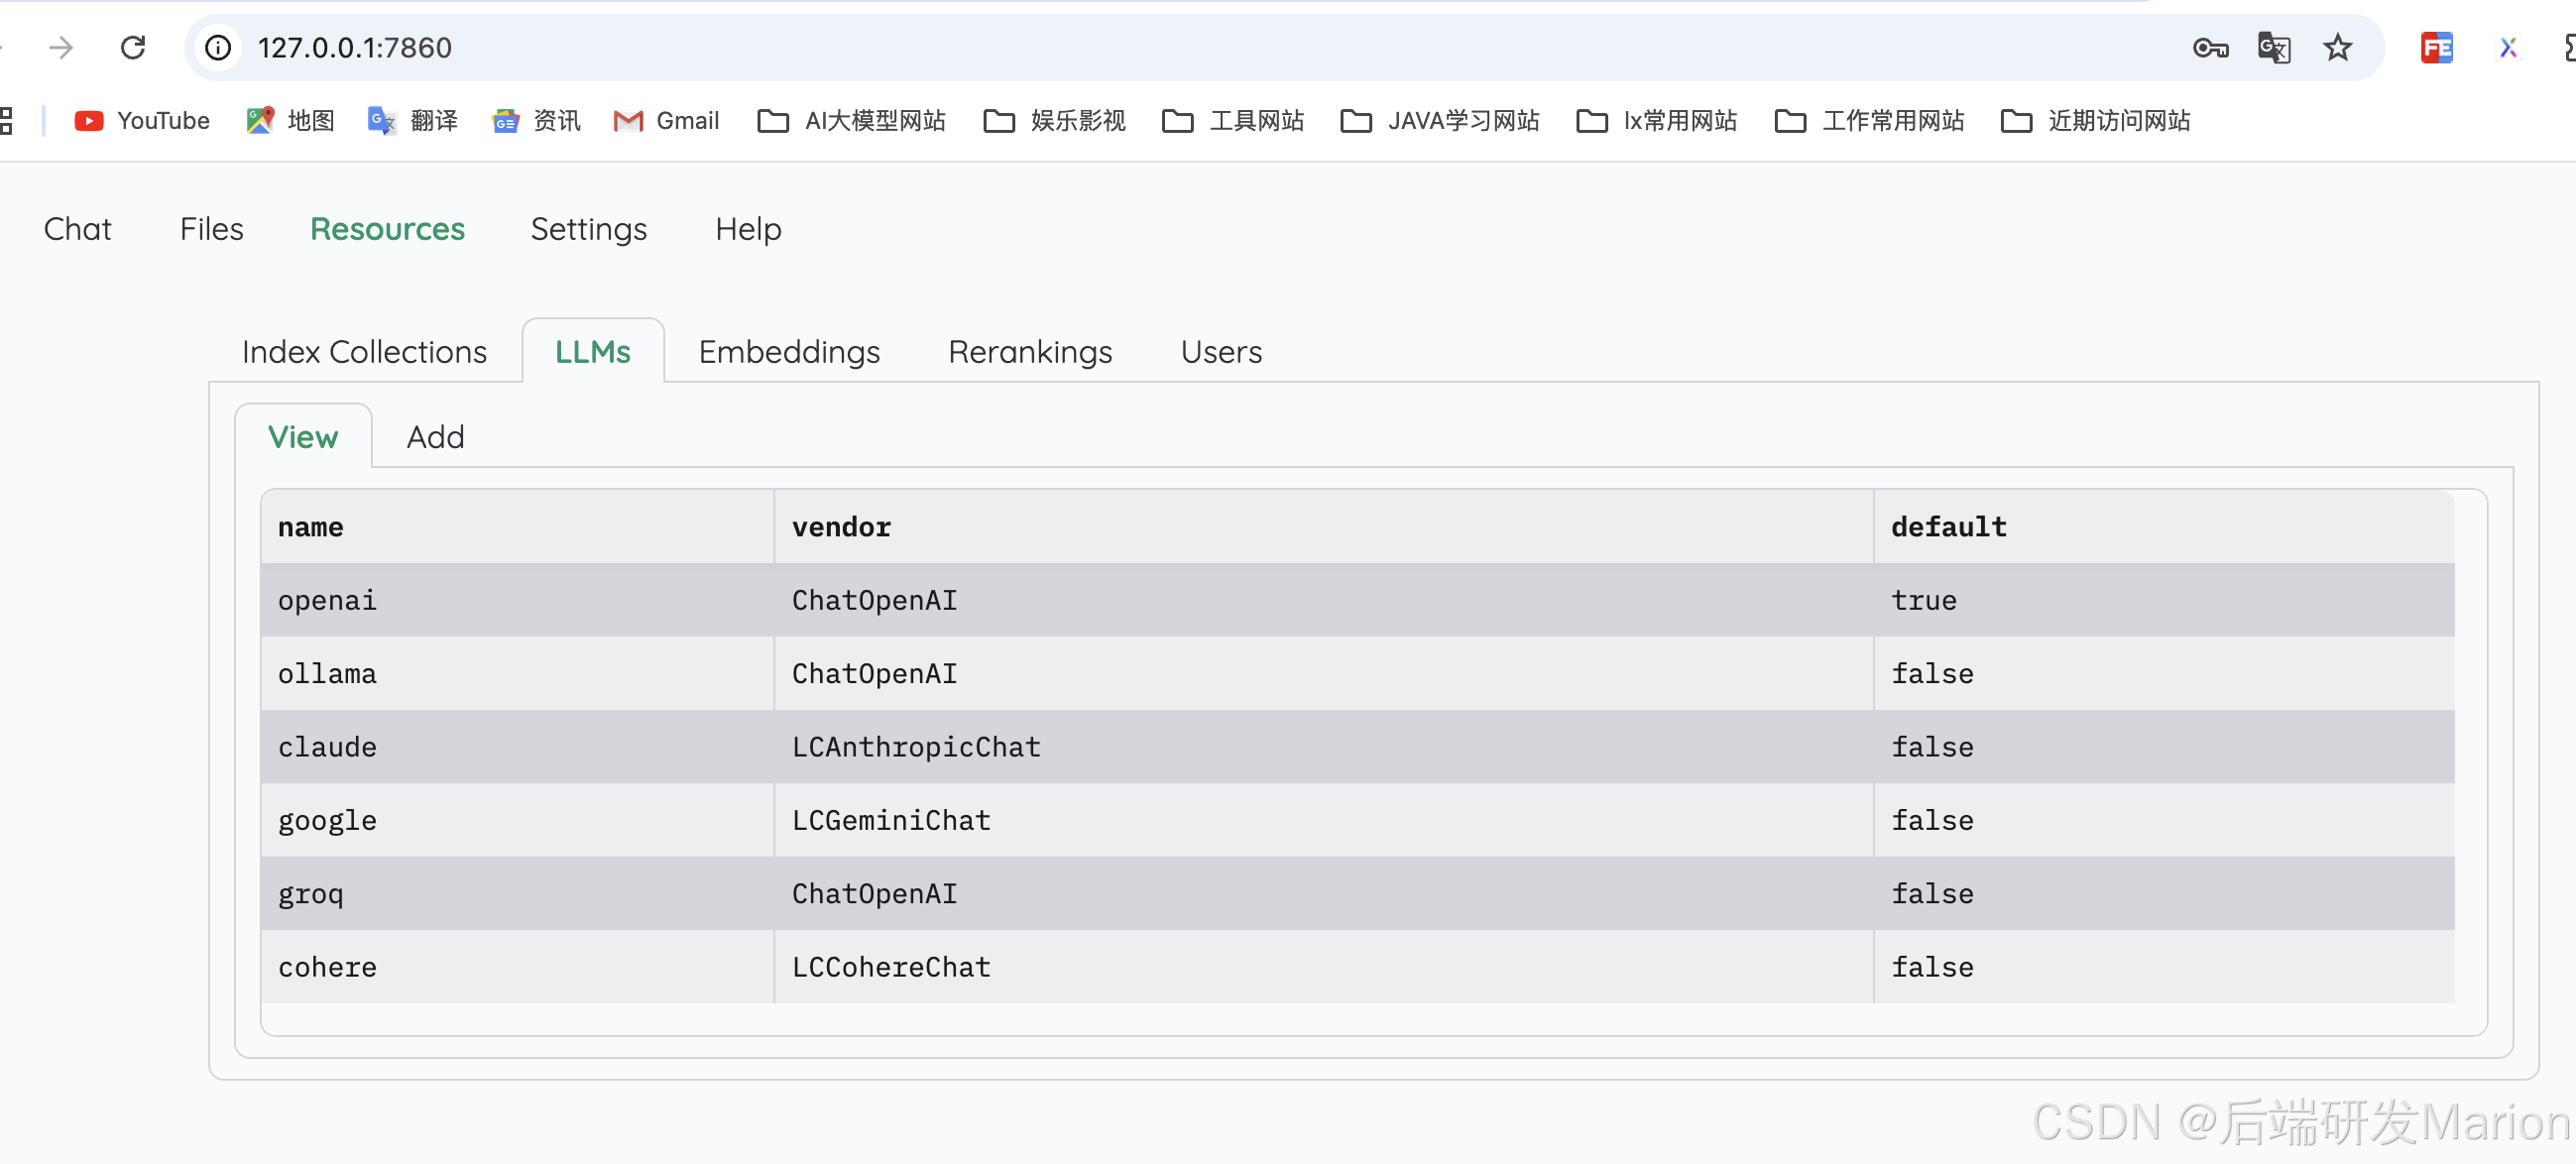The width and height of the screenshot is (2576, 1164).
Task: Click the false default value for groq
Action: (2163, 894)
